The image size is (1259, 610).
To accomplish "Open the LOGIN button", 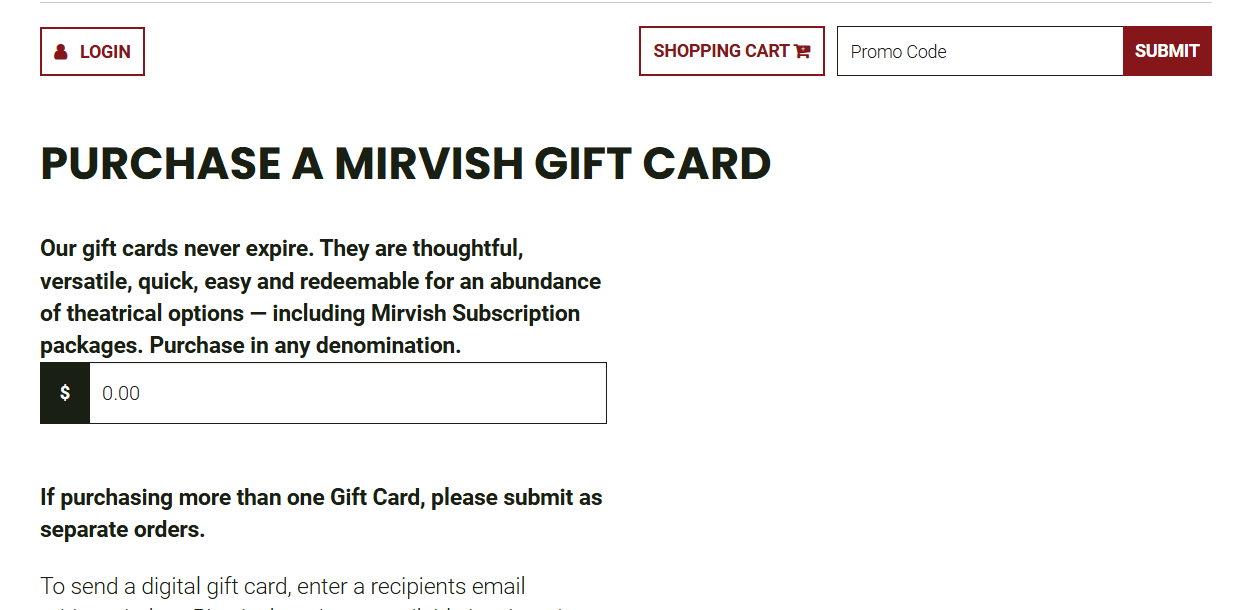I will [92, 52].
